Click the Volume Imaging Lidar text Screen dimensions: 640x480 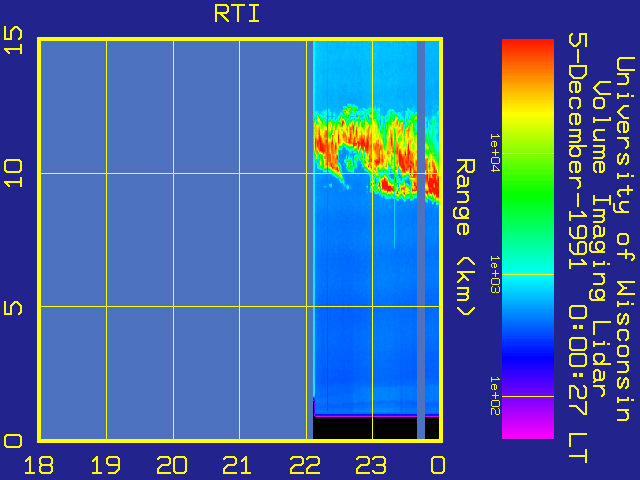pyautogui.click(x=601, y=239)
